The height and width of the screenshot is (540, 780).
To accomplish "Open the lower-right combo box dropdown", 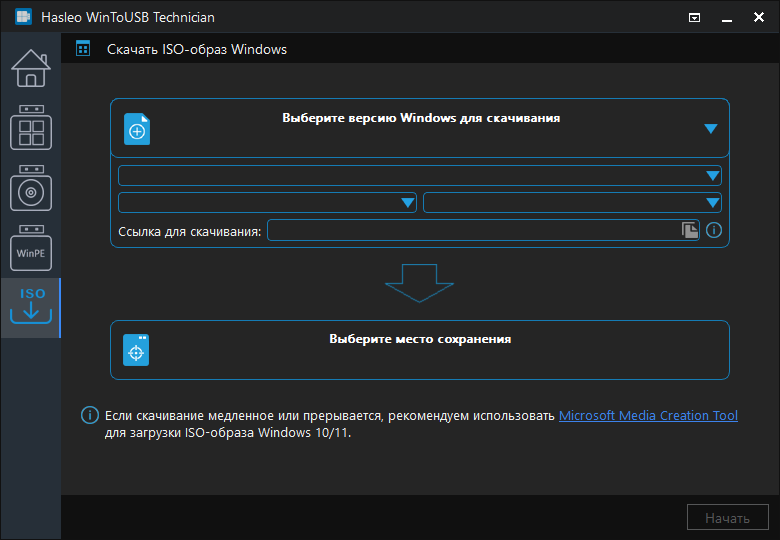I will pyautogui.click(x=572, y=202).
